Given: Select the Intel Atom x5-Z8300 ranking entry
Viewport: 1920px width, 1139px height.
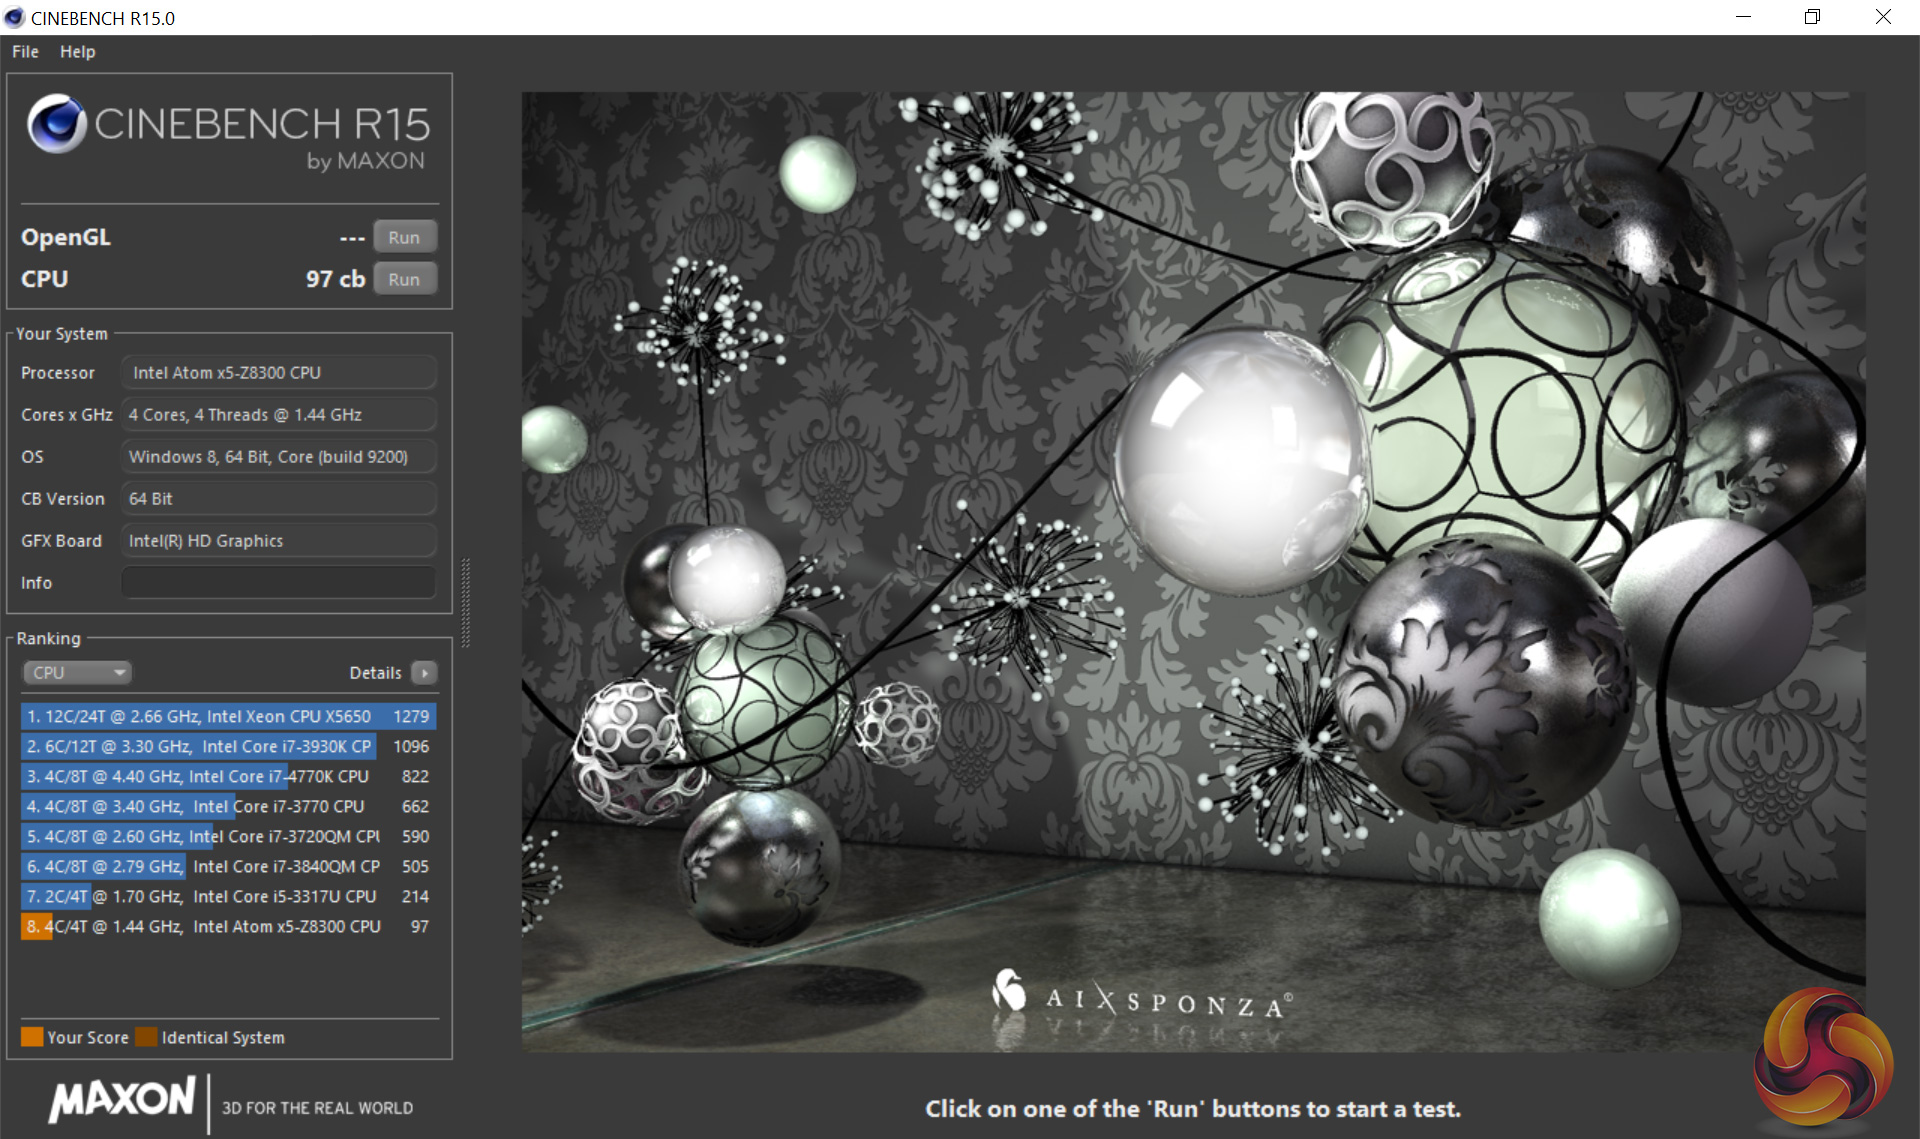Looking at the screenshot, I should 228,926.
